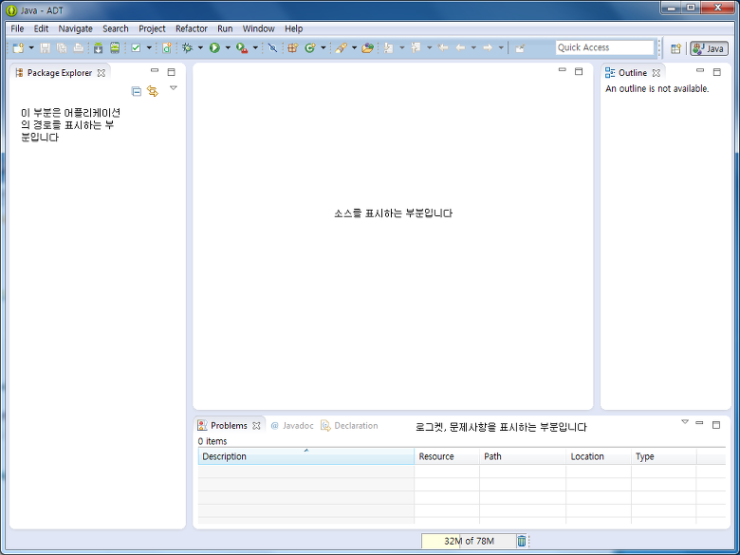Select the Java perspective button
740x555 pixels.
click(709, 48)
